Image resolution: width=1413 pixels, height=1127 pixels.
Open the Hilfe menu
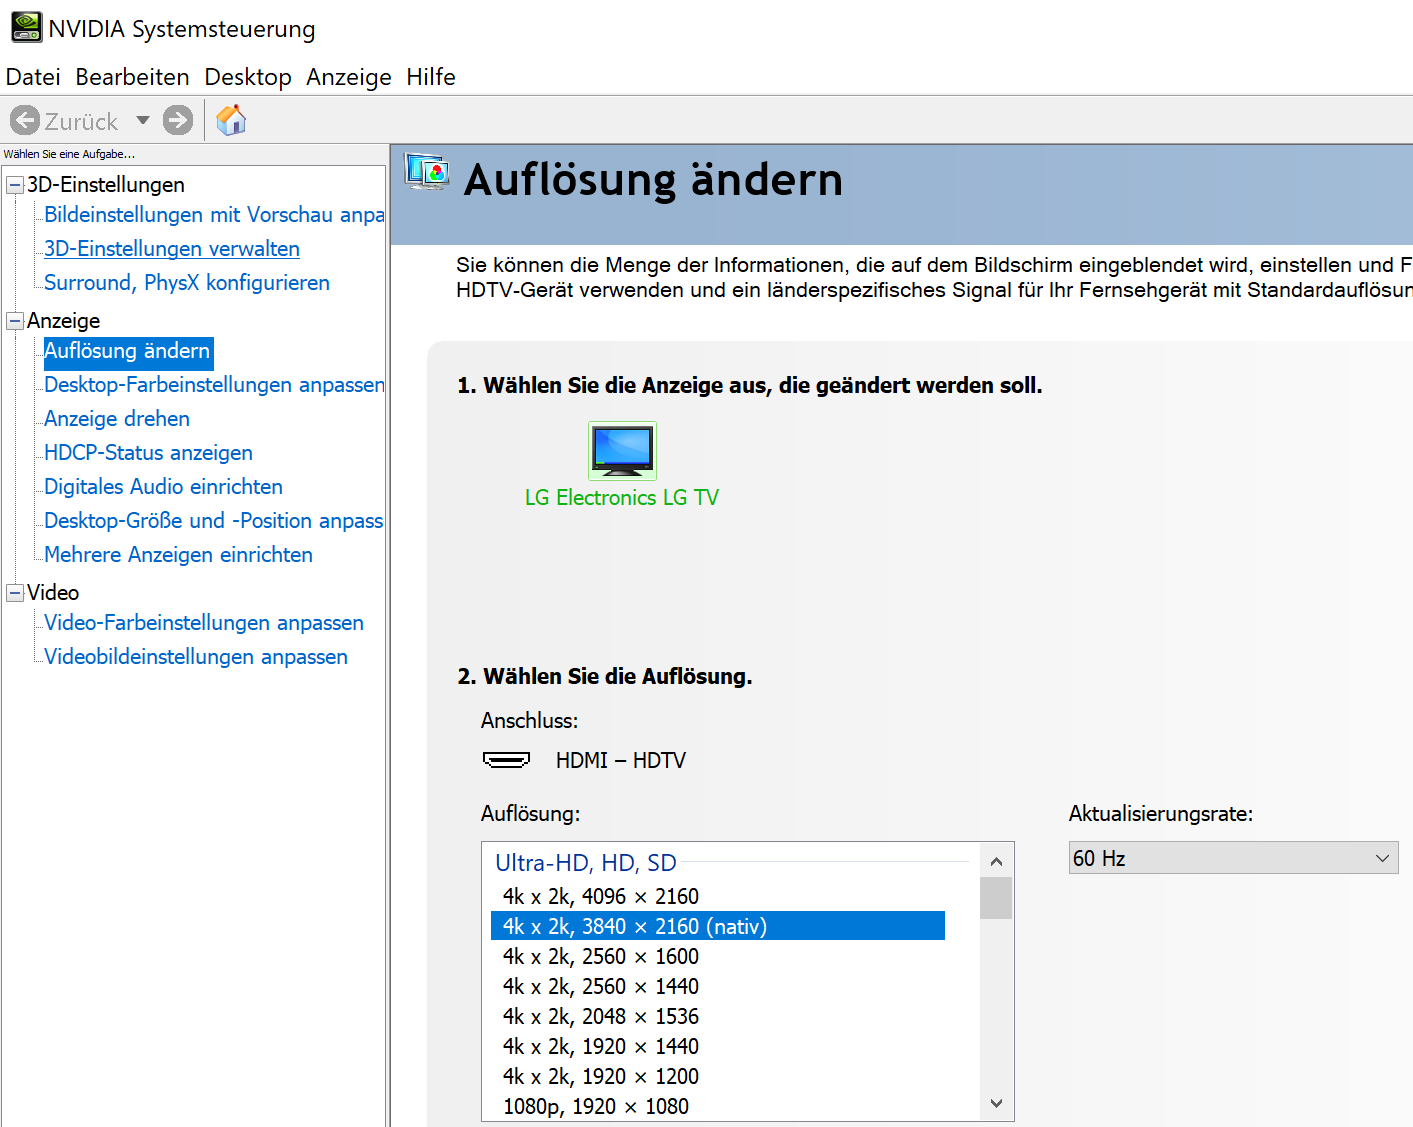431,77
